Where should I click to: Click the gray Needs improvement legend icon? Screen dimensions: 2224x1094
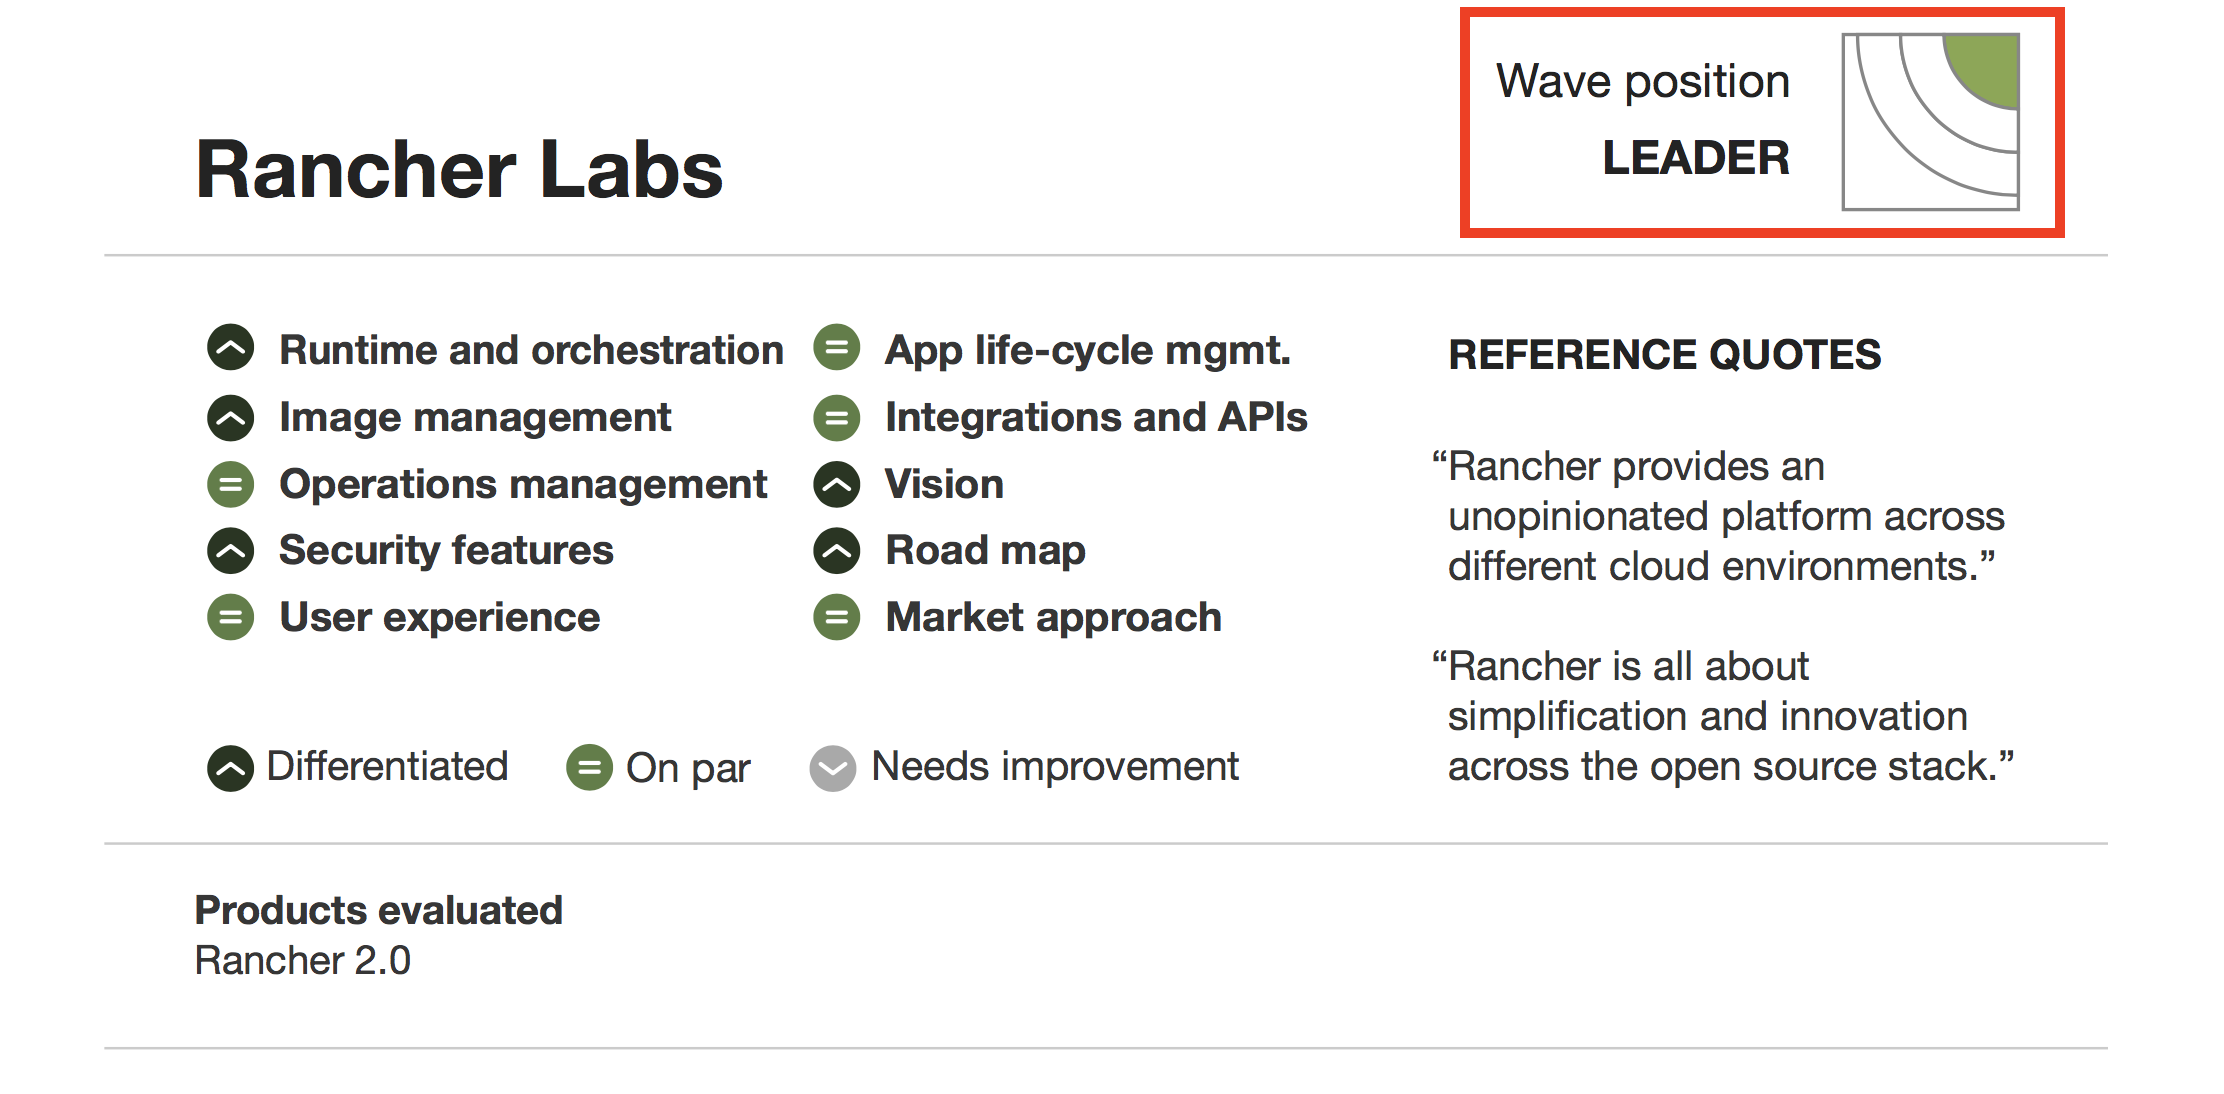833,768
